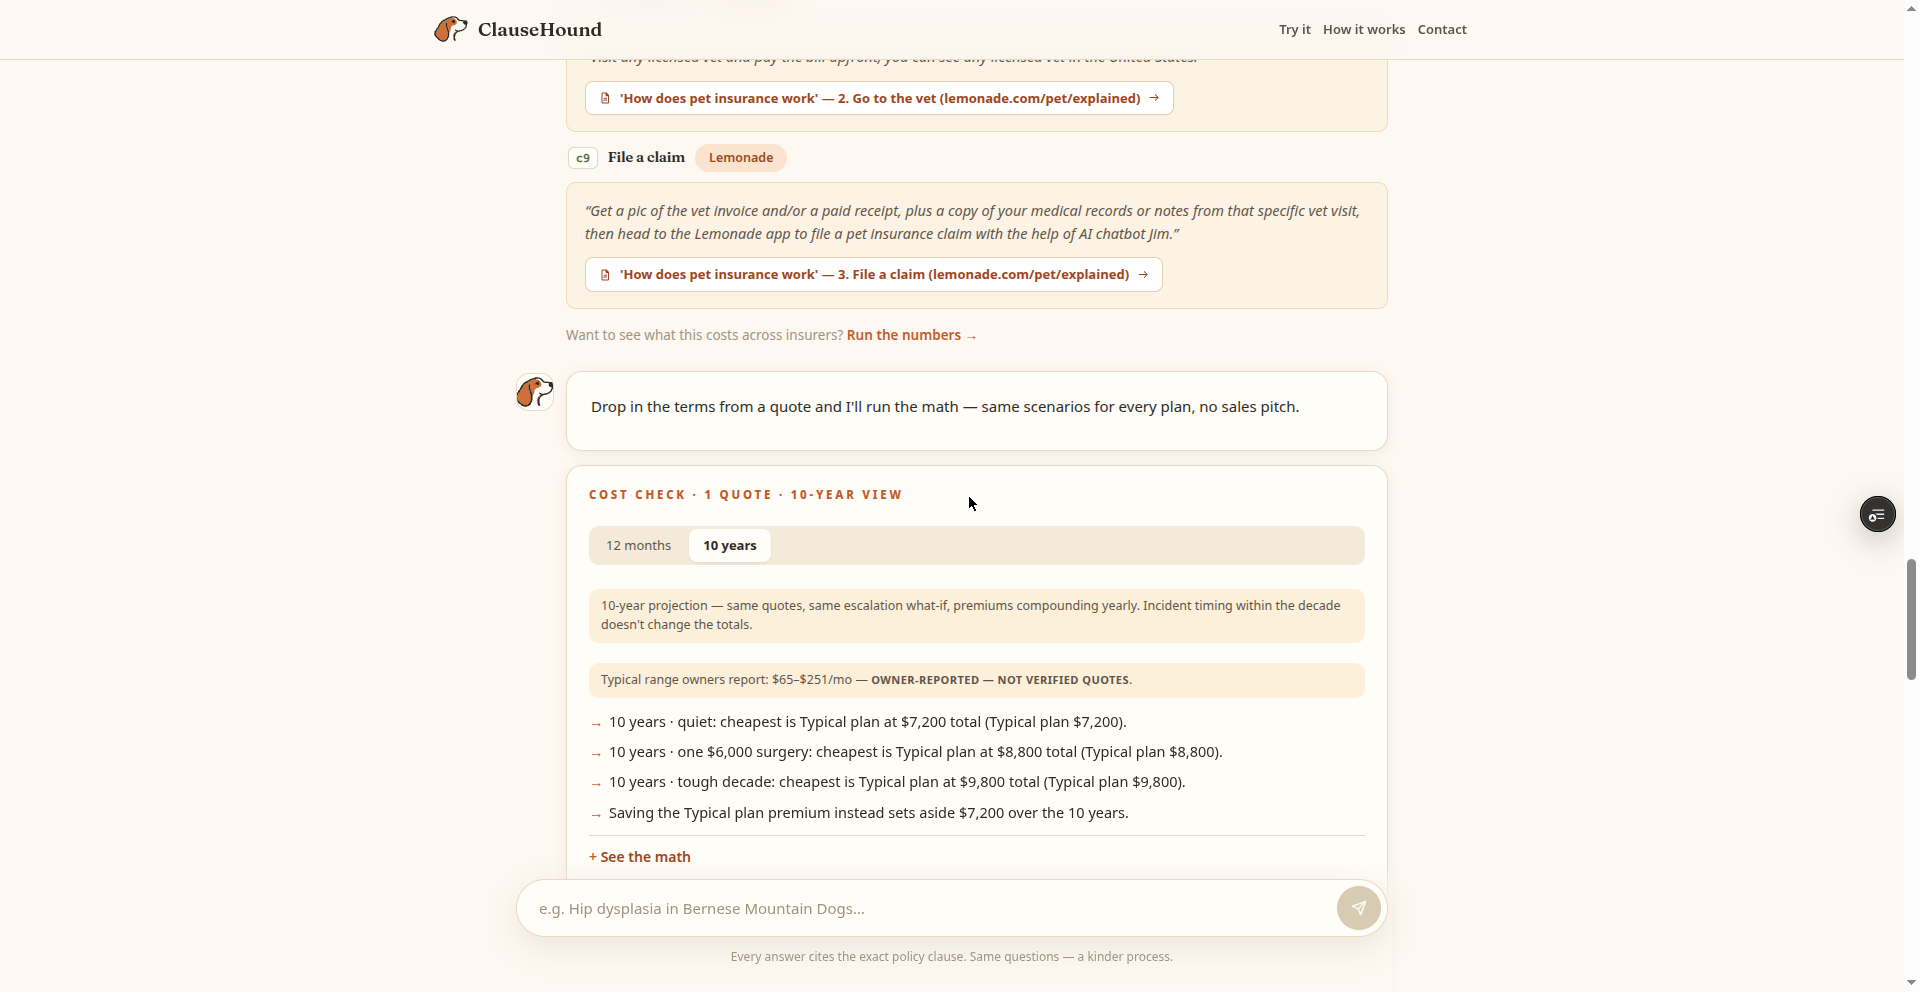Click the send arrow icon in chat box
This screenshot has width=1919, height=992.
point(1359,908)
